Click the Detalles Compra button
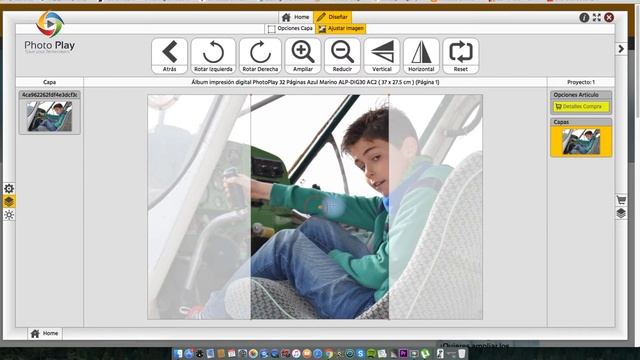Screen dimensions: 640x360 tap(581, 107)
